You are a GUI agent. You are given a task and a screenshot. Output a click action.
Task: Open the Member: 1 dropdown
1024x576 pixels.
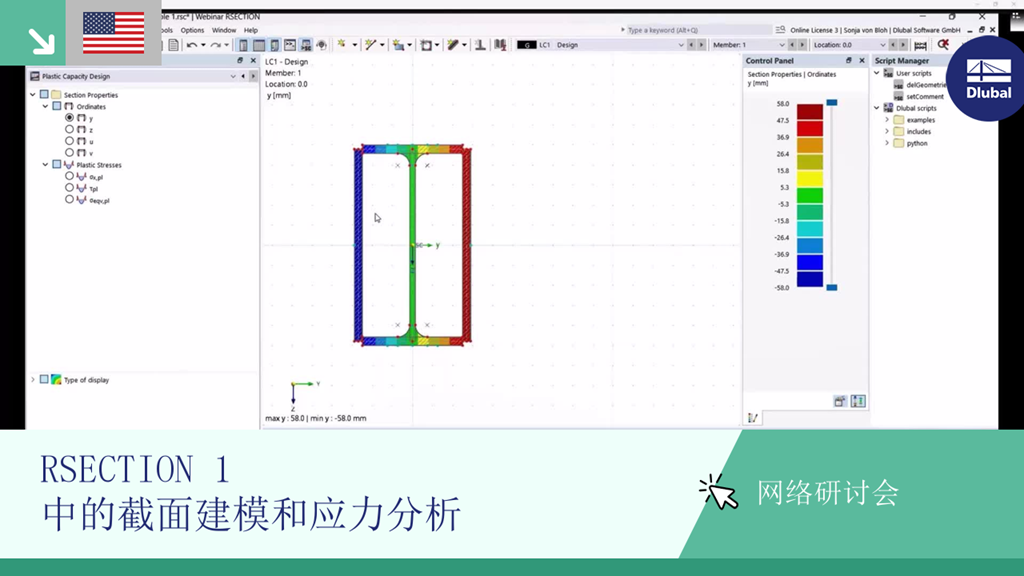coord(781,45)
